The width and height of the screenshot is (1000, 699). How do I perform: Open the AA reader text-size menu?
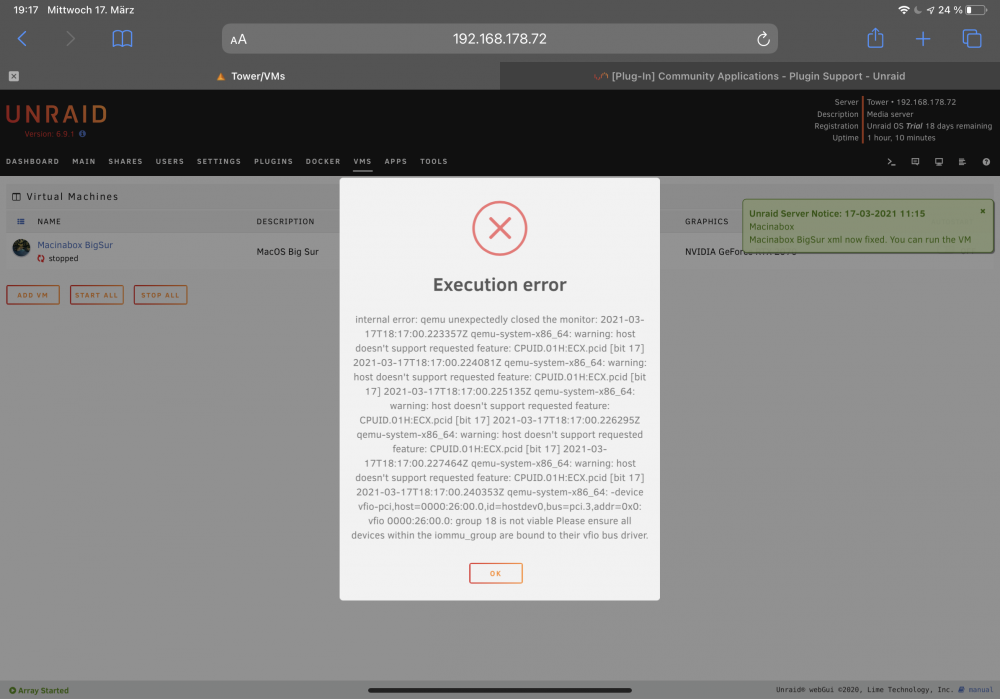(x=239, y=40)
